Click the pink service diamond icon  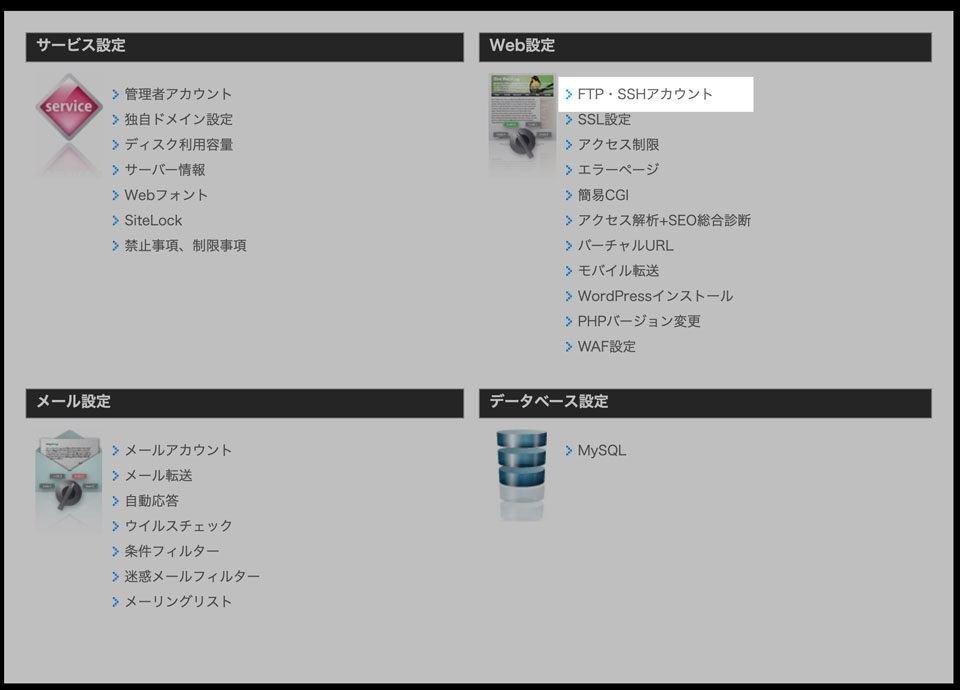click(x=69, y=107)
